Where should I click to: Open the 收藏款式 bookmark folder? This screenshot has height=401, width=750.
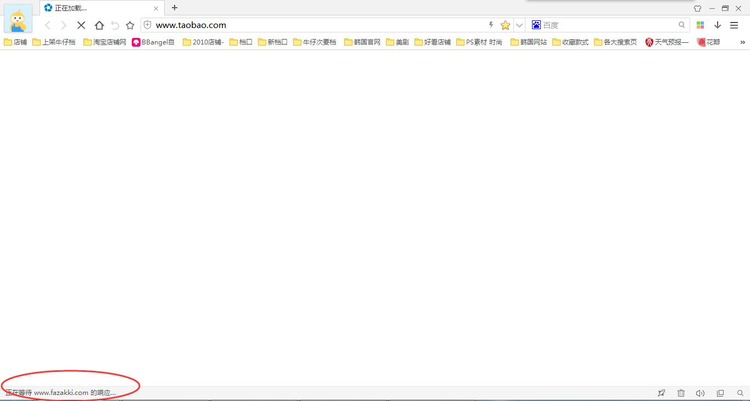571,42
